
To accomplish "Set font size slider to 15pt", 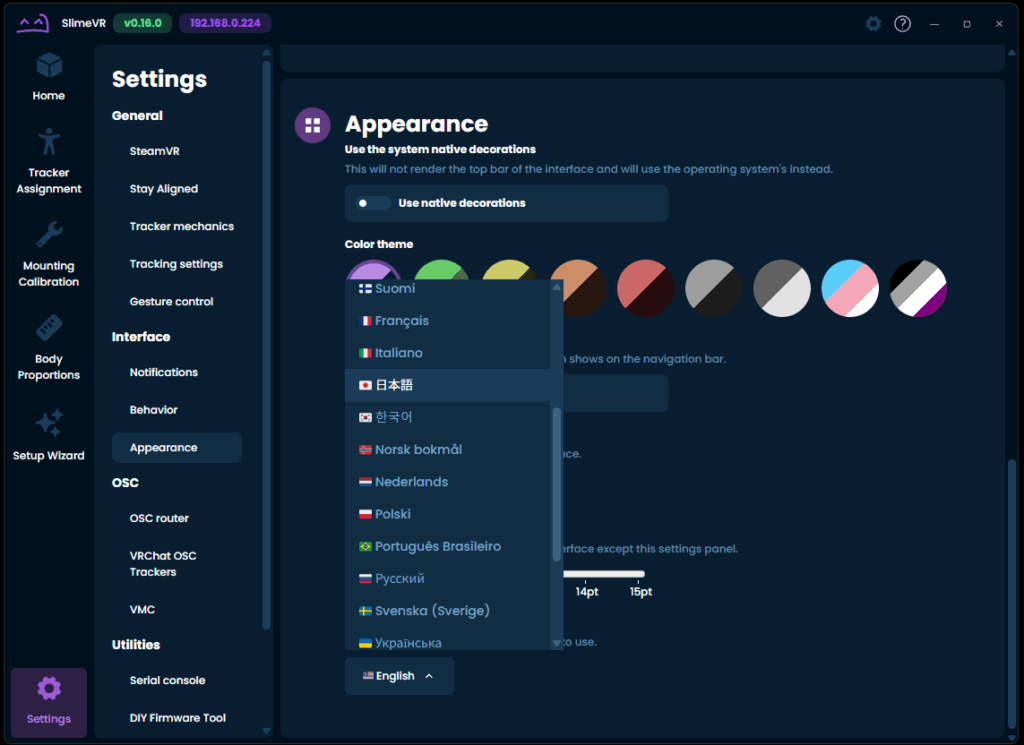I will coord(641,575).
